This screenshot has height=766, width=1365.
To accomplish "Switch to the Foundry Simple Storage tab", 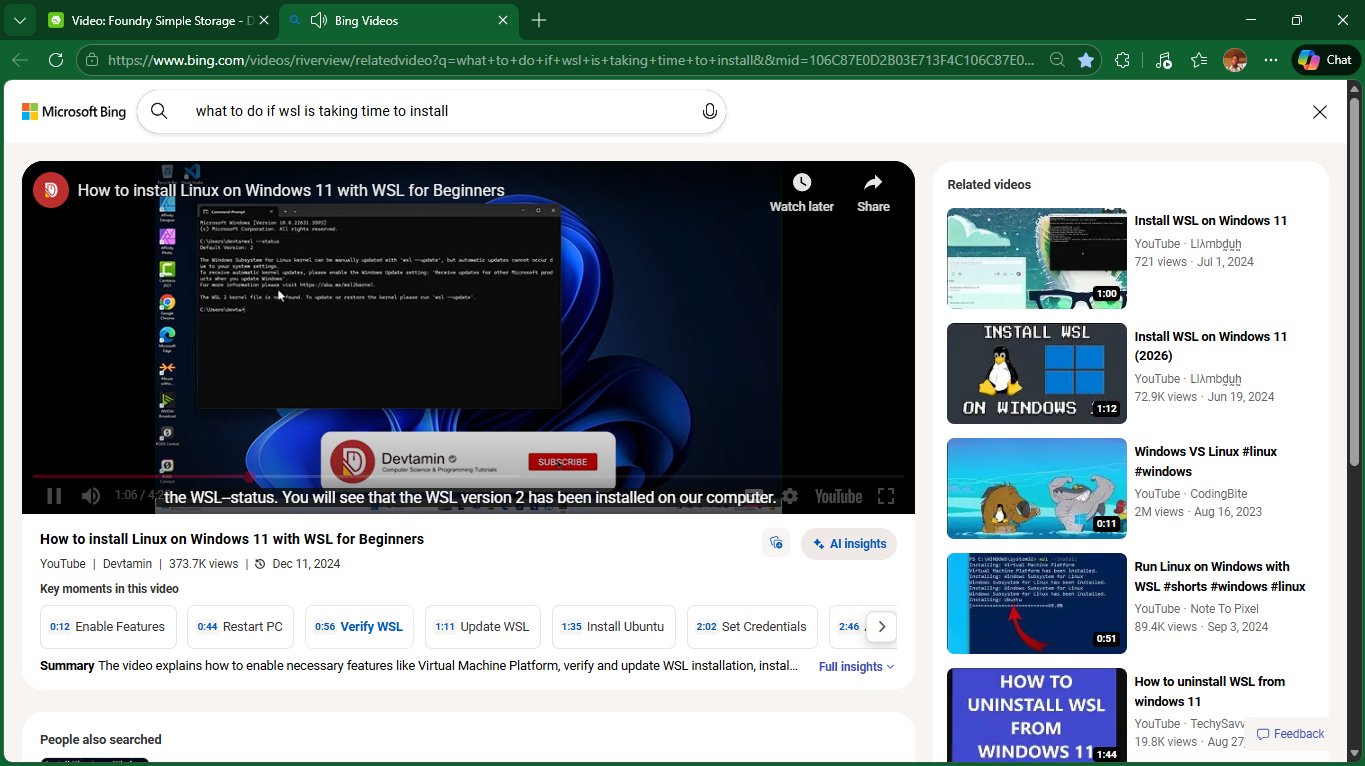I will tap(155, 20).
